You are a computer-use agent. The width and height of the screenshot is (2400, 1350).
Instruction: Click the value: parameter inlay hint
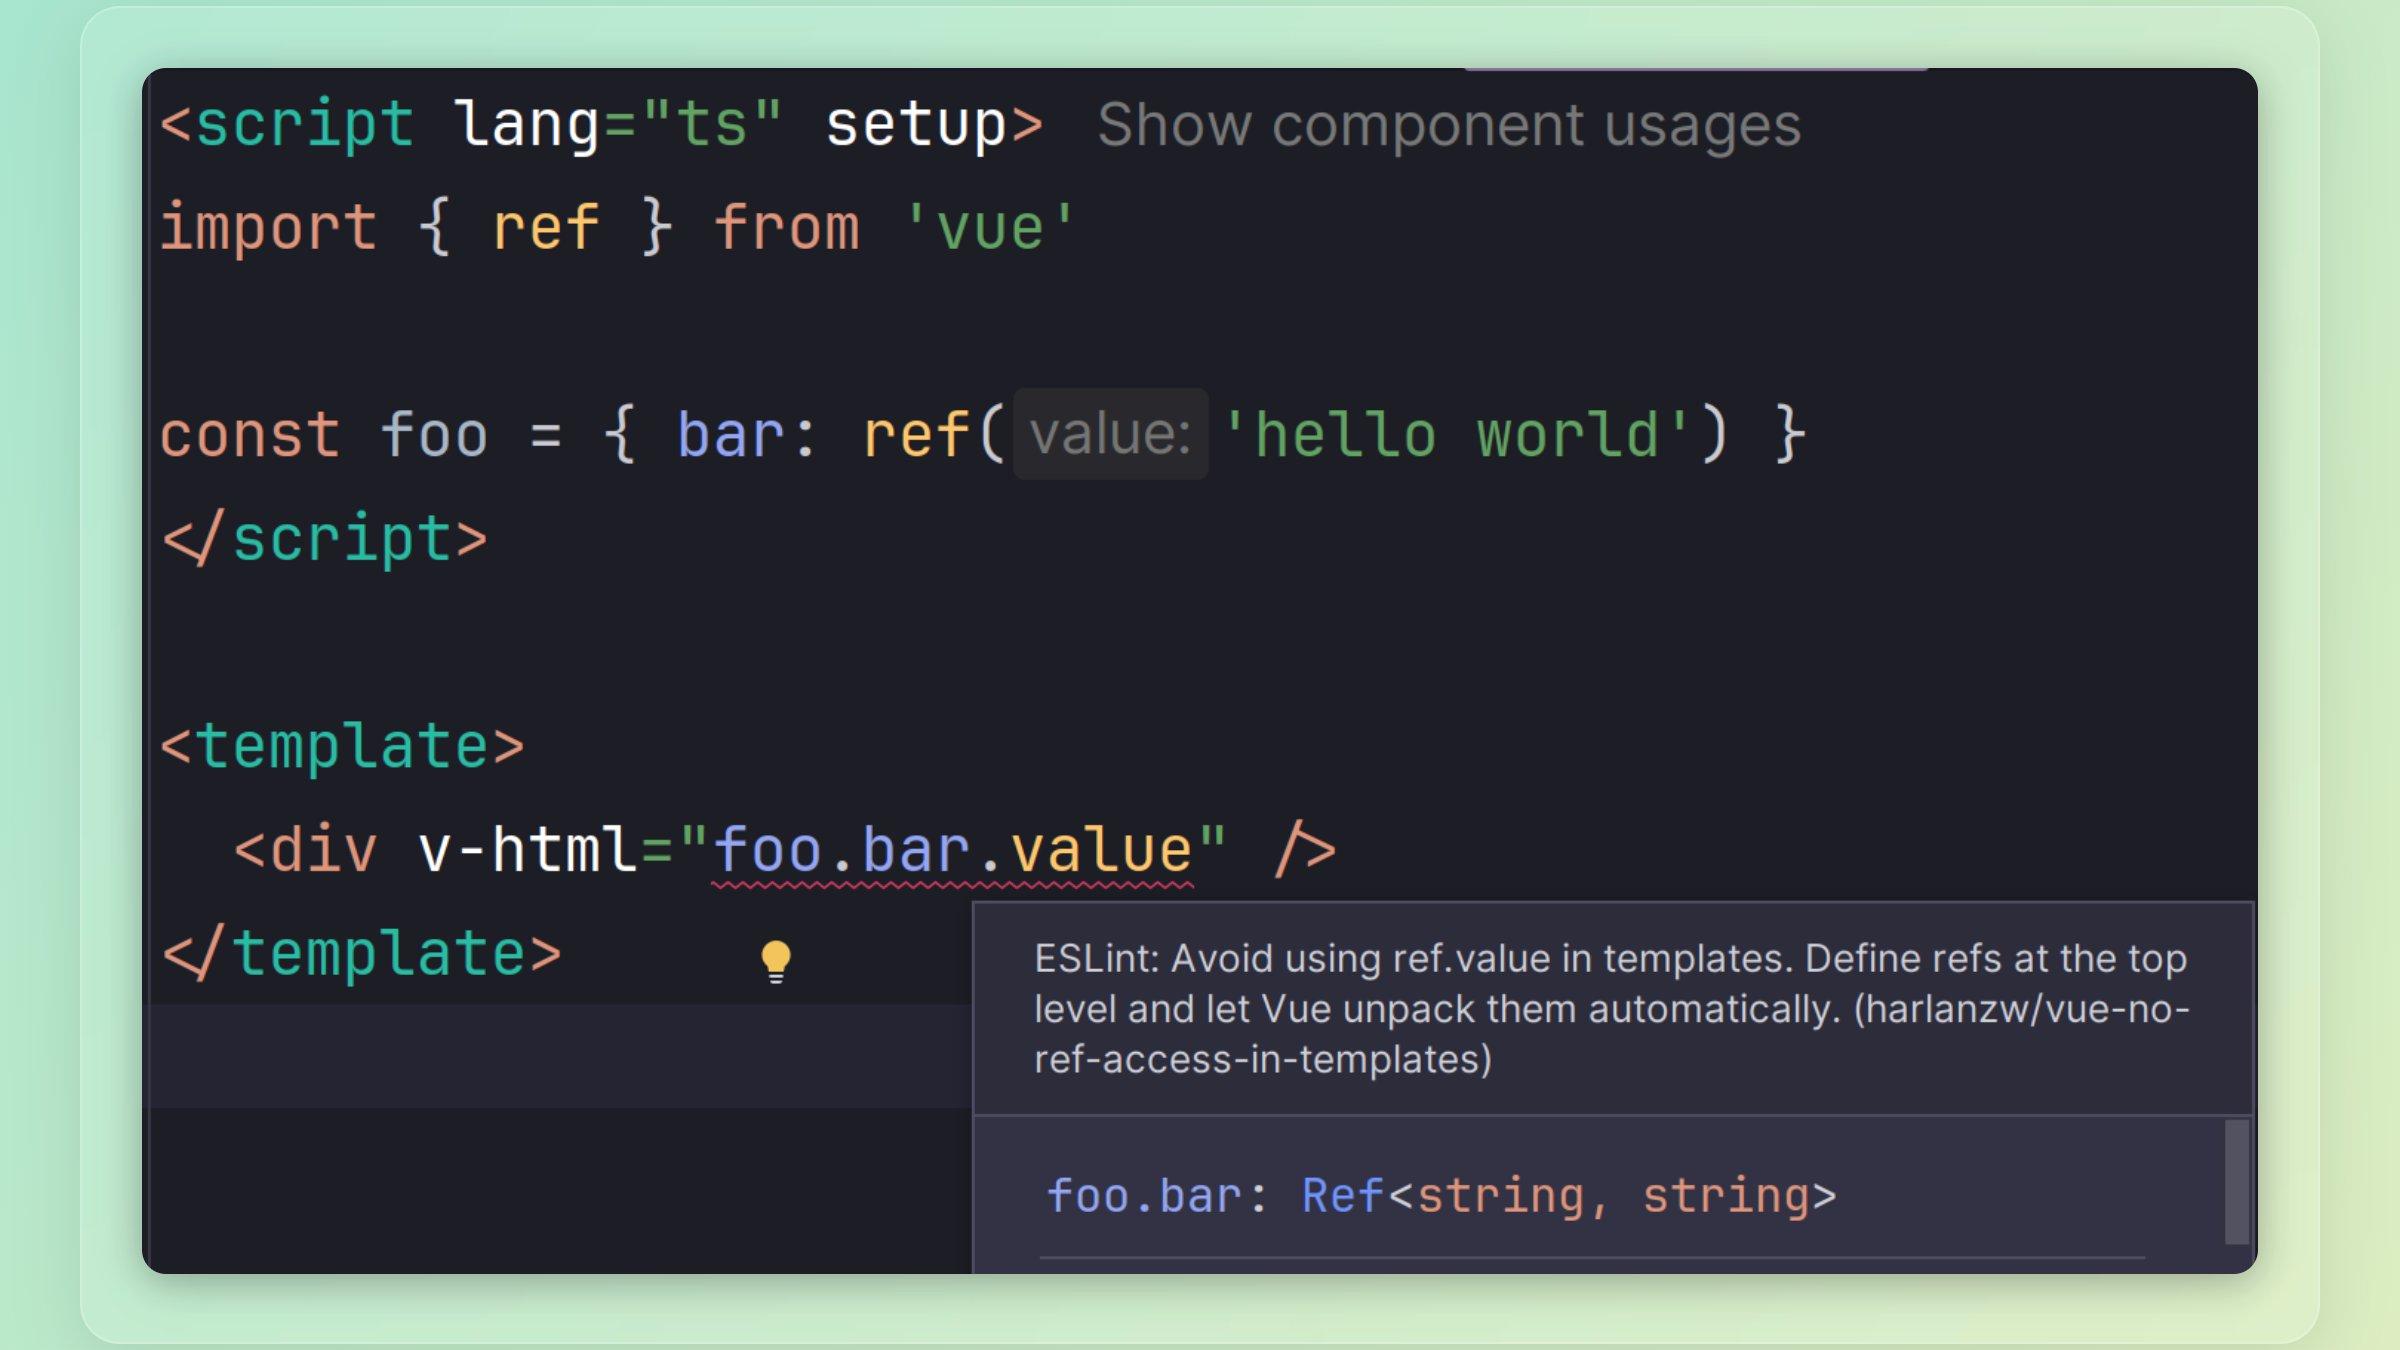tap(1110, 435)
